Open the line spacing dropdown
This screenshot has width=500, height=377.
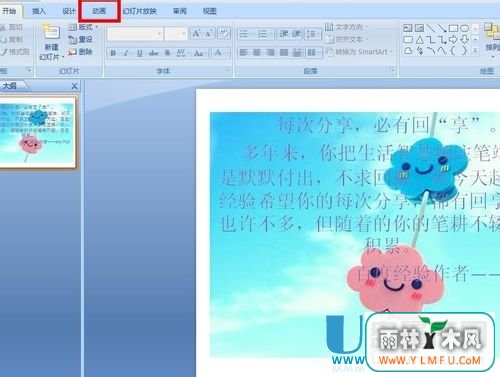(312, 34)
